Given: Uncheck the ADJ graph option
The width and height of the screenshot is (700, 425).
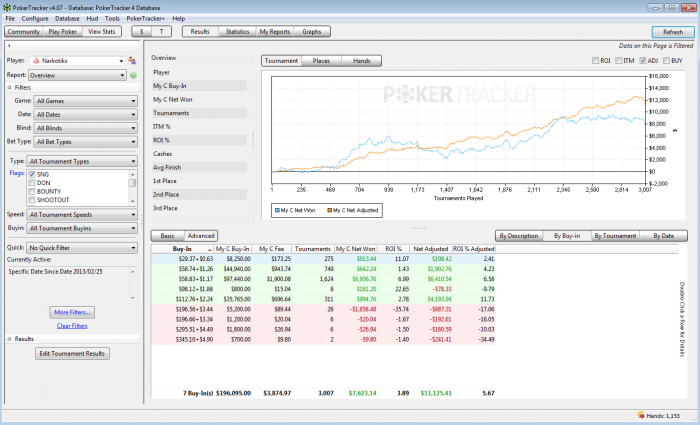Looking at the screenshot, I should (x=642, y=61).
